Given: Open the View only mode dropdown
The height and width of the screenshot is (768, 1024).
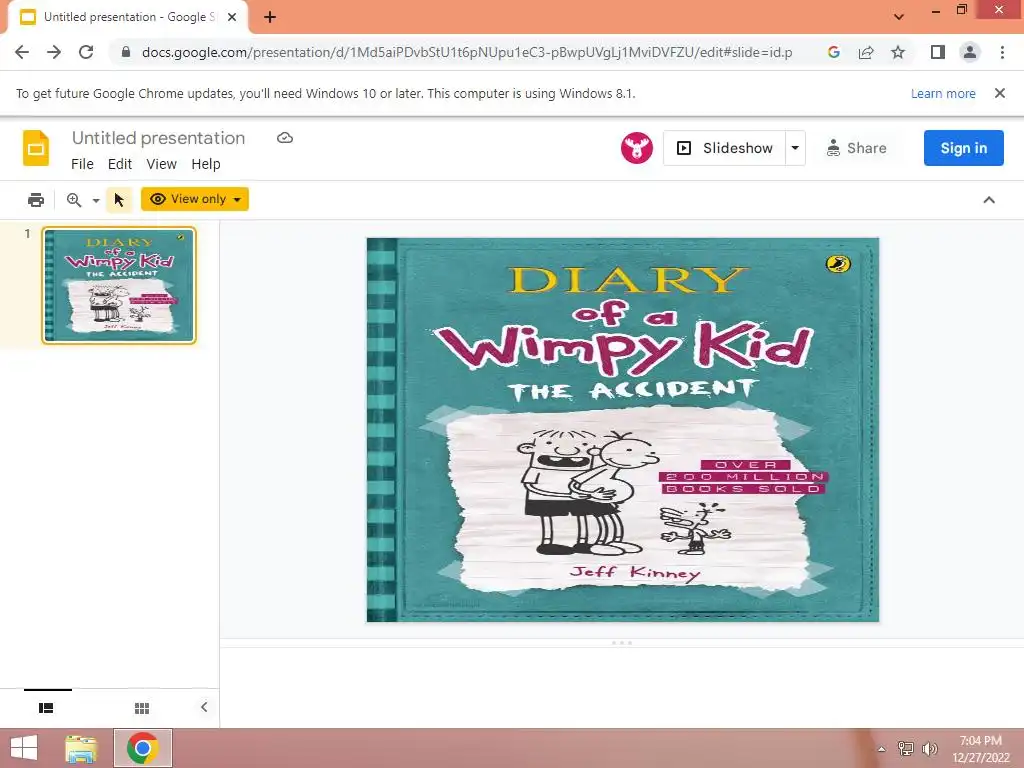Looking at the screenshot, I should (195, 199).
